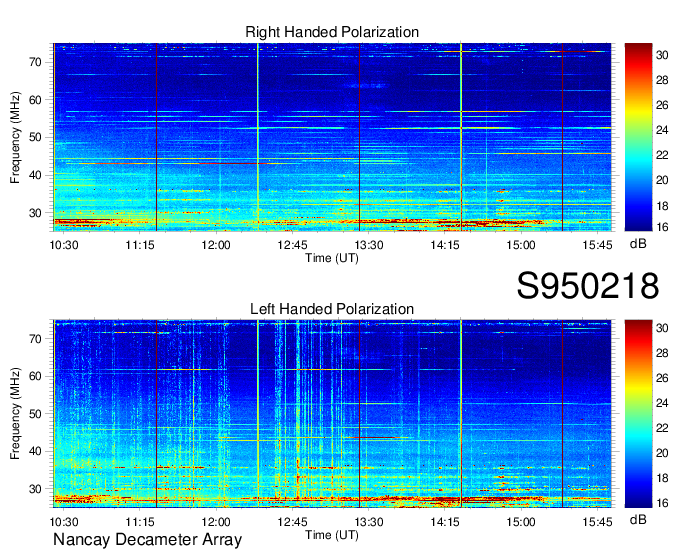Click the Left Handed spectrogram image
680x552 pixels.
[x=332, y=414]
